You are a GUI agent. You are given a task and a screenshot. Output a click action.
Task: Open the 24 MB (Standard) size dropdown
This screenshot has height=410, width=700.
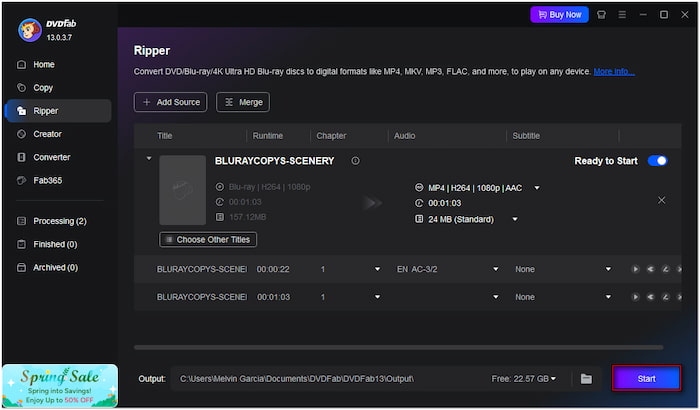[x=515, y=219]
